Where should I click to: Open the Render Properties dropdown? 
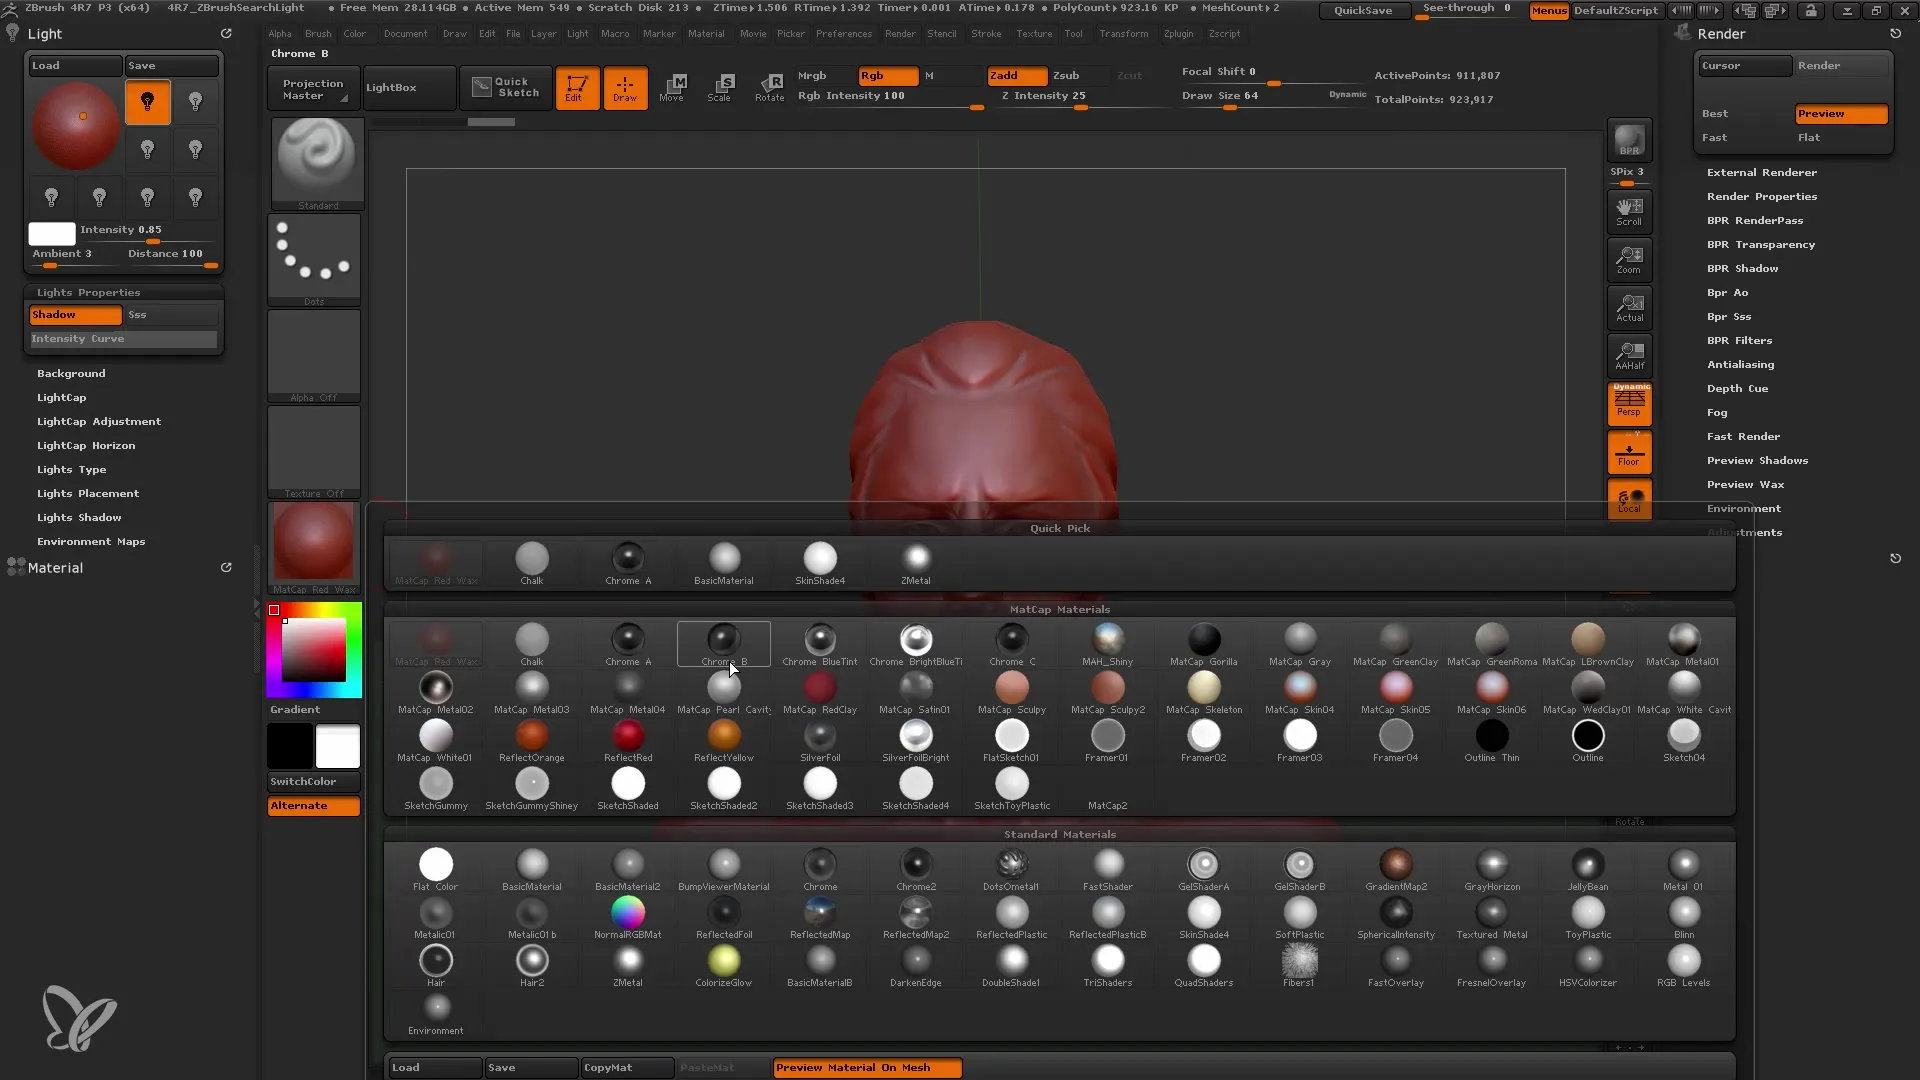click(x=1763, y=196)
